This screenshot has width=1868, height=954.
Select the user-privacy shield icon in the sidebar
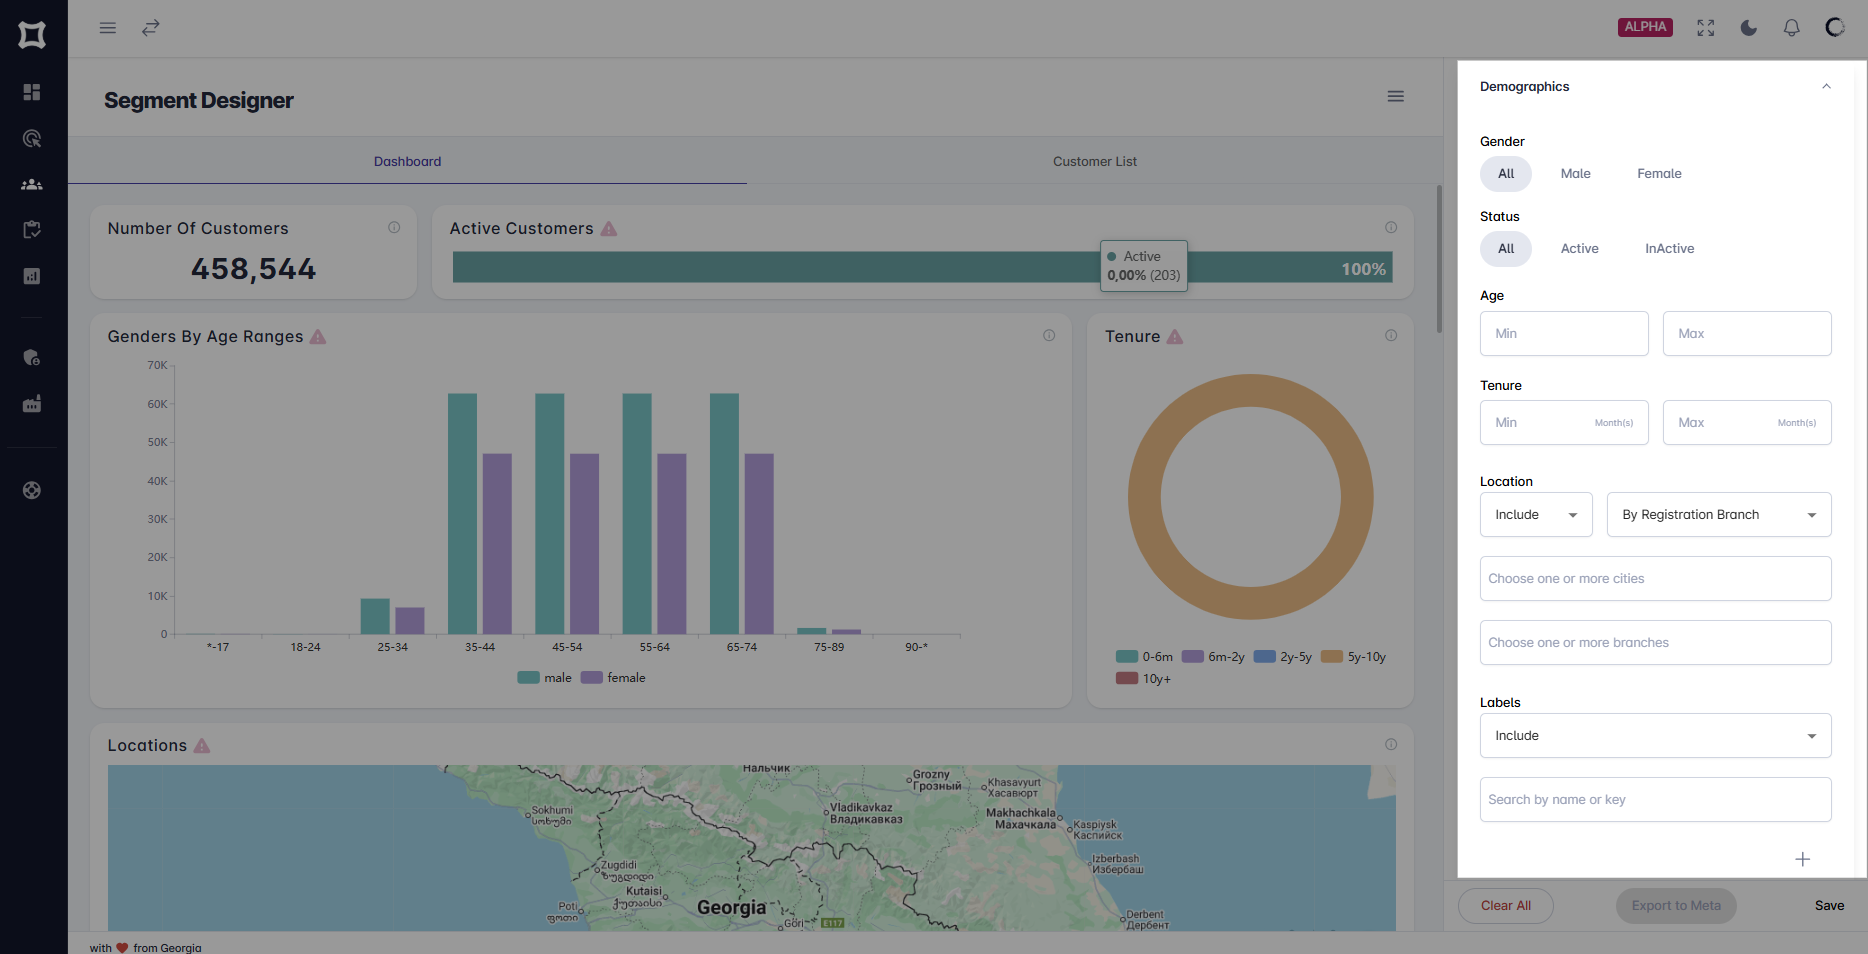coord(31,357)
